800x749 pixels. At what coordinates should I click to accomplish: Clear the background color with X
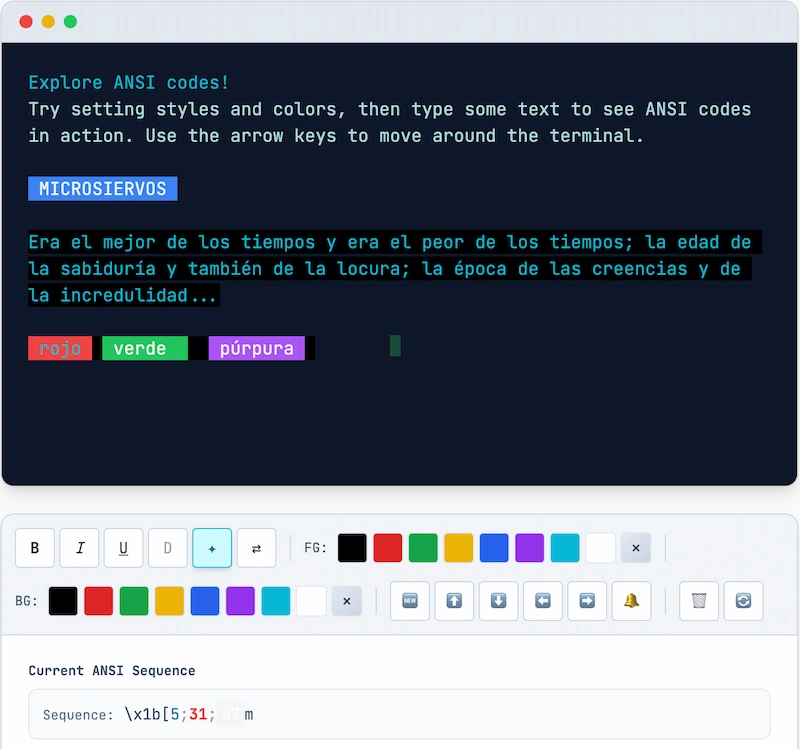pyautogui.click(x=346, y=601)
